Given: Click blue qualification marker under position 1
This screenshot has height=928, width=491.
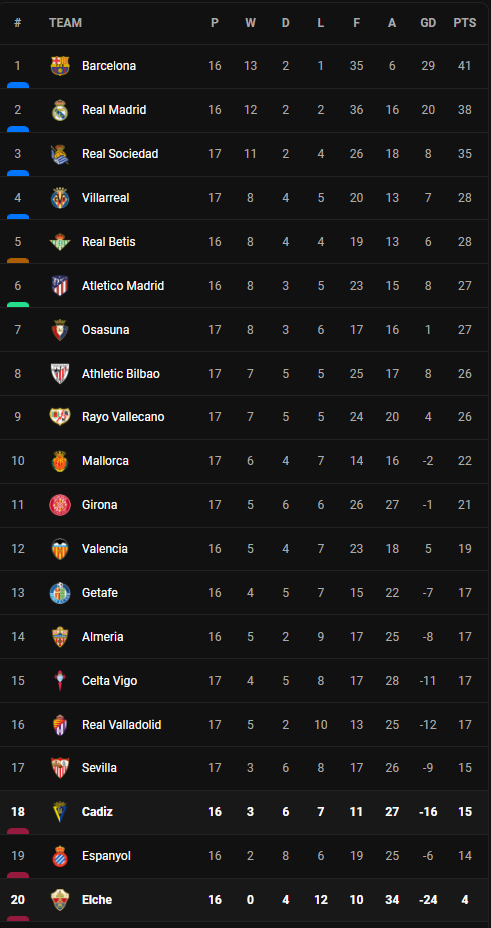Looking at the screenshot, I should point(18,85).
